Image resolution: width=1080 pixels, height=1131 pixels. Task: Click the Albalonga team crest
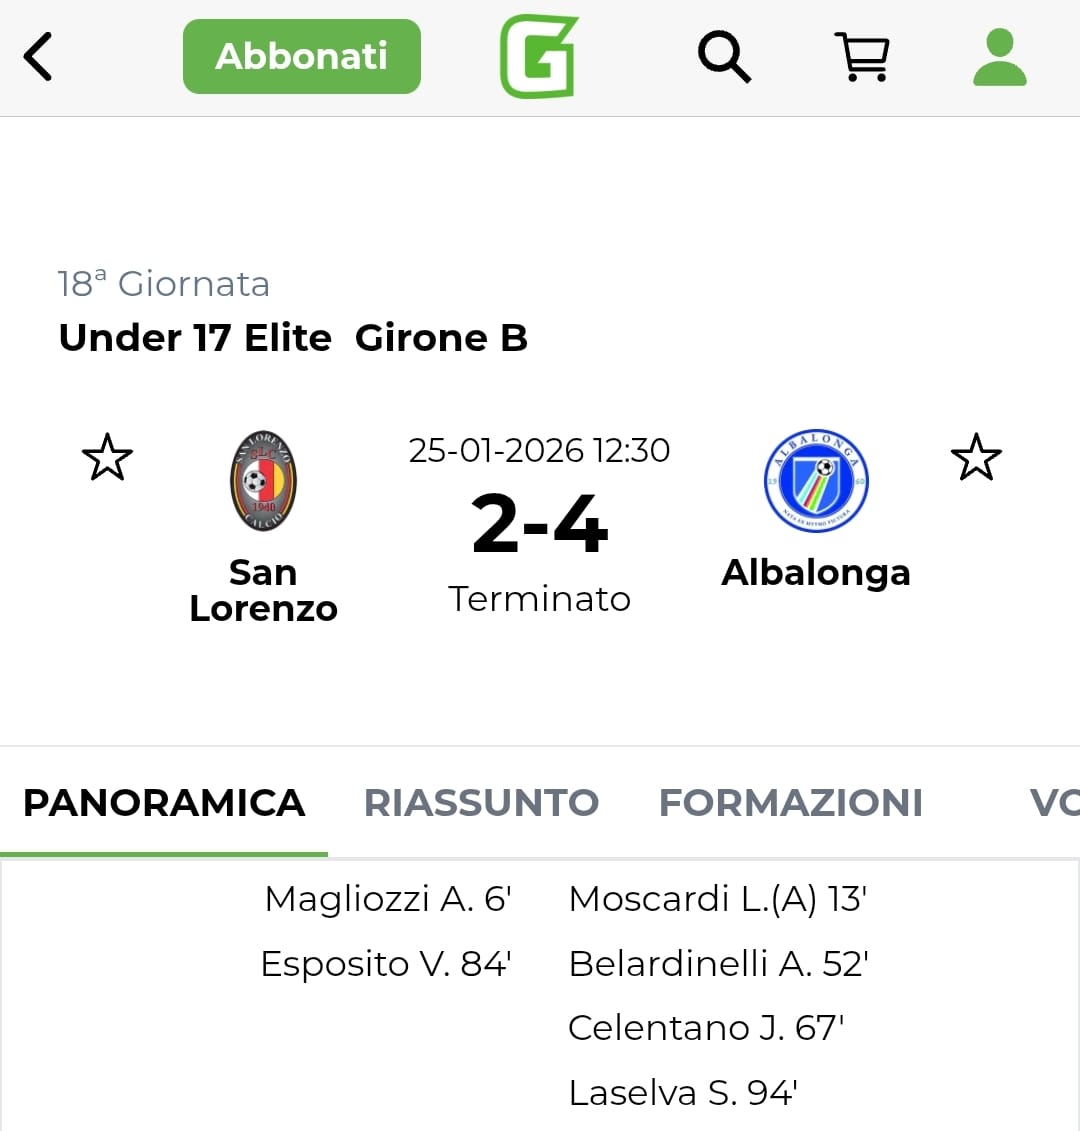pos(816,481)
